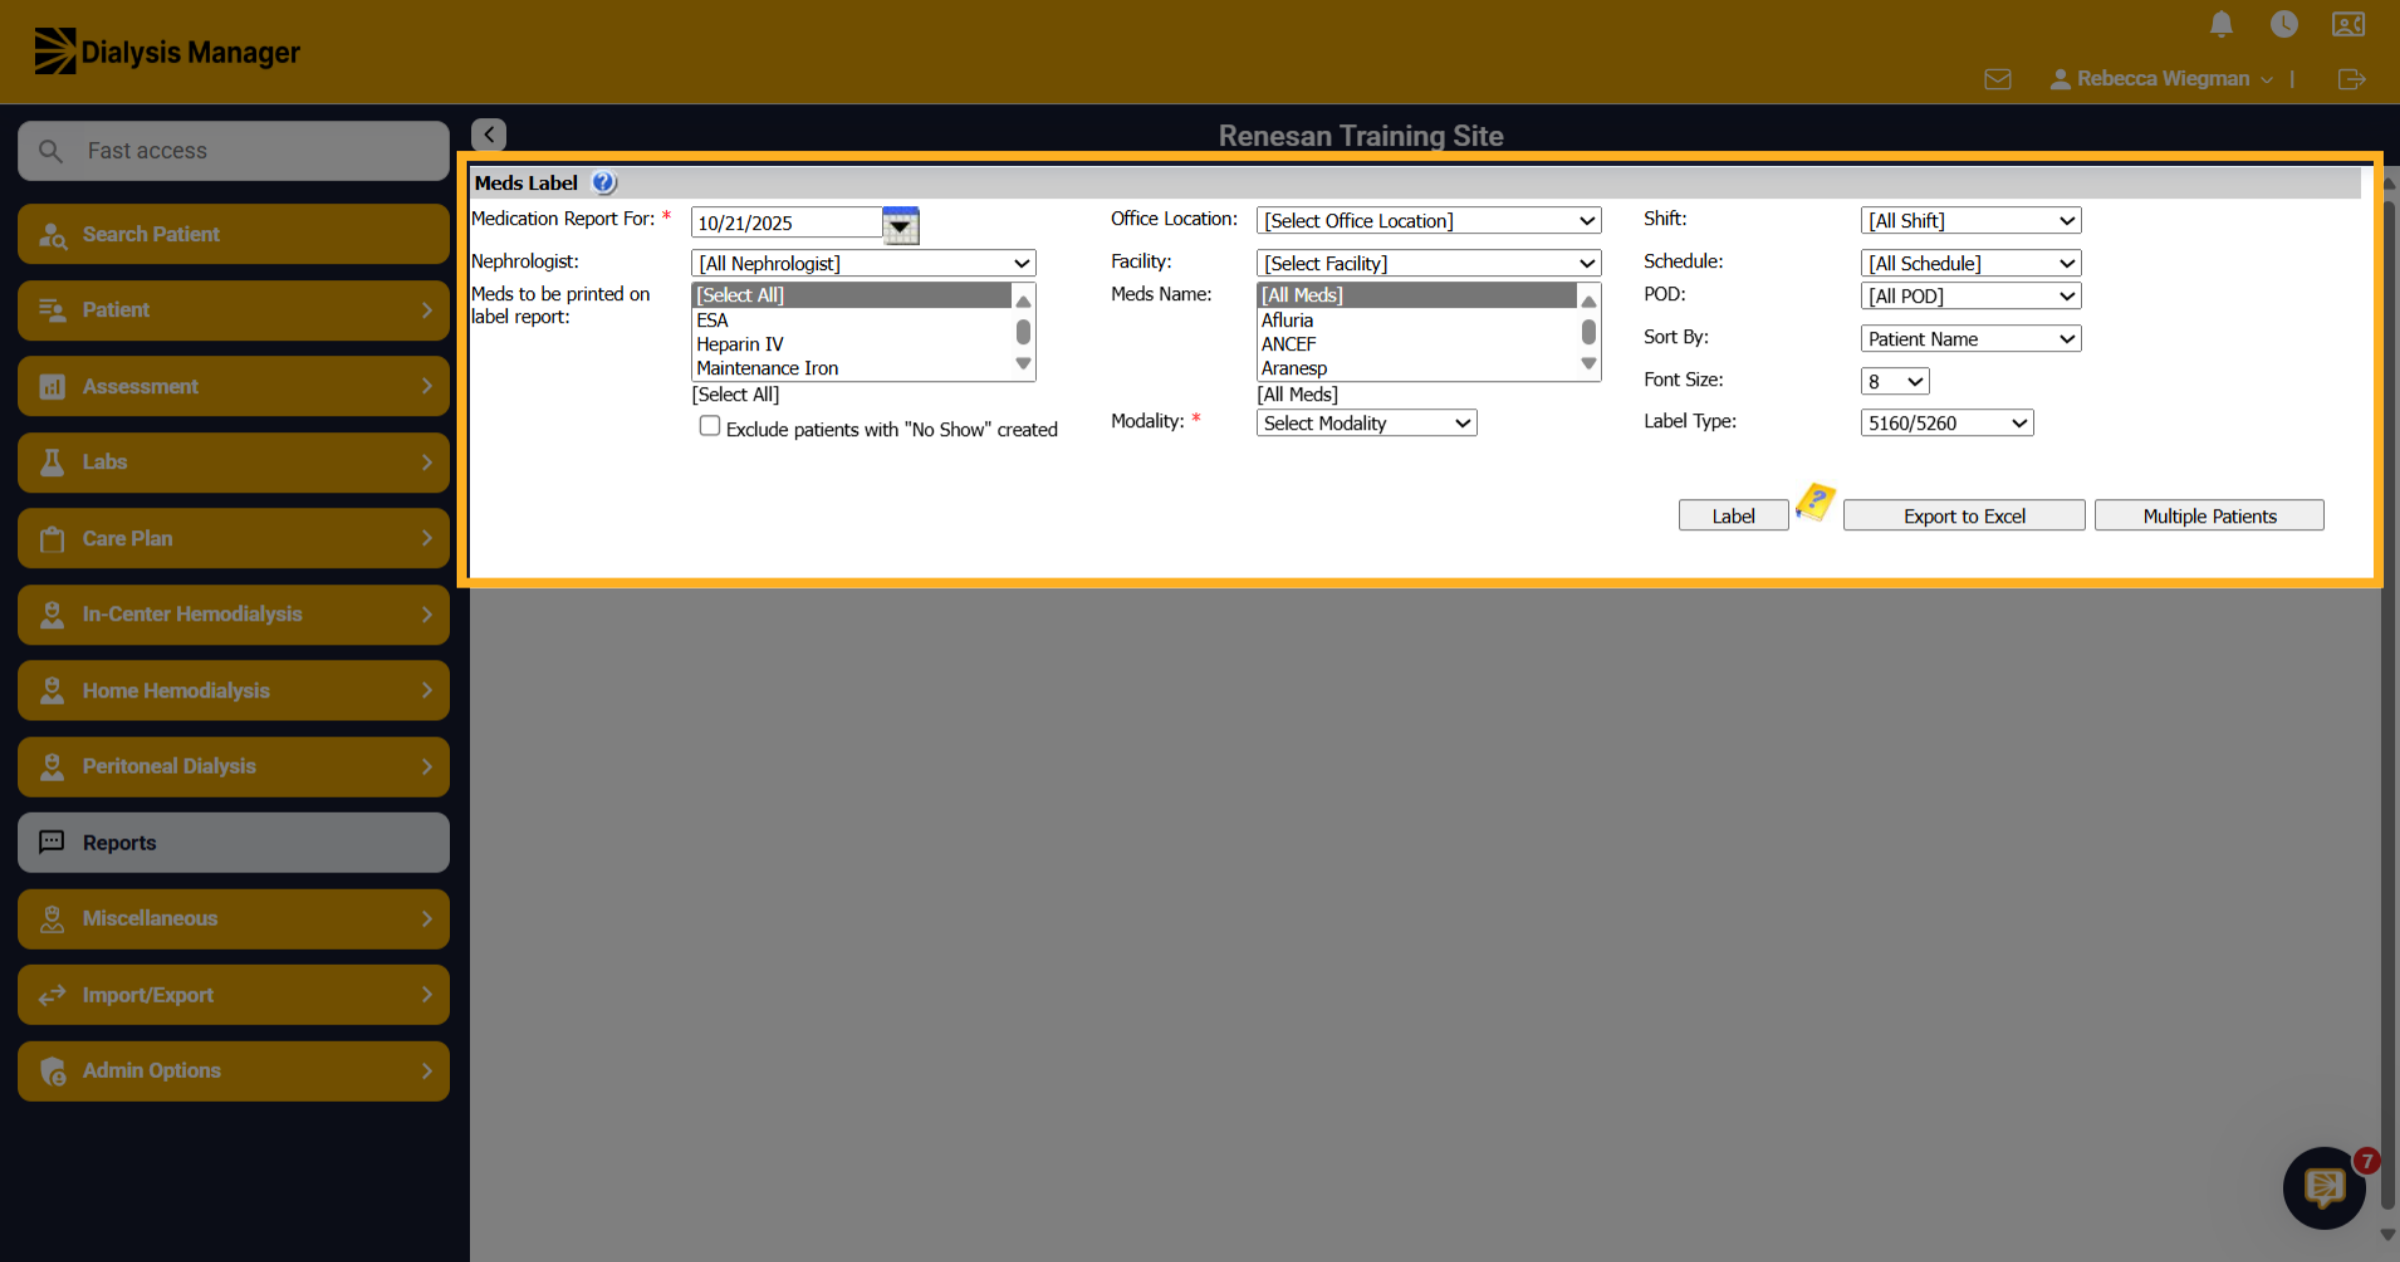Expand the Care Plan sidebar menu
This screenshot has width=2400, height=1262.
[x=233, y=538]
